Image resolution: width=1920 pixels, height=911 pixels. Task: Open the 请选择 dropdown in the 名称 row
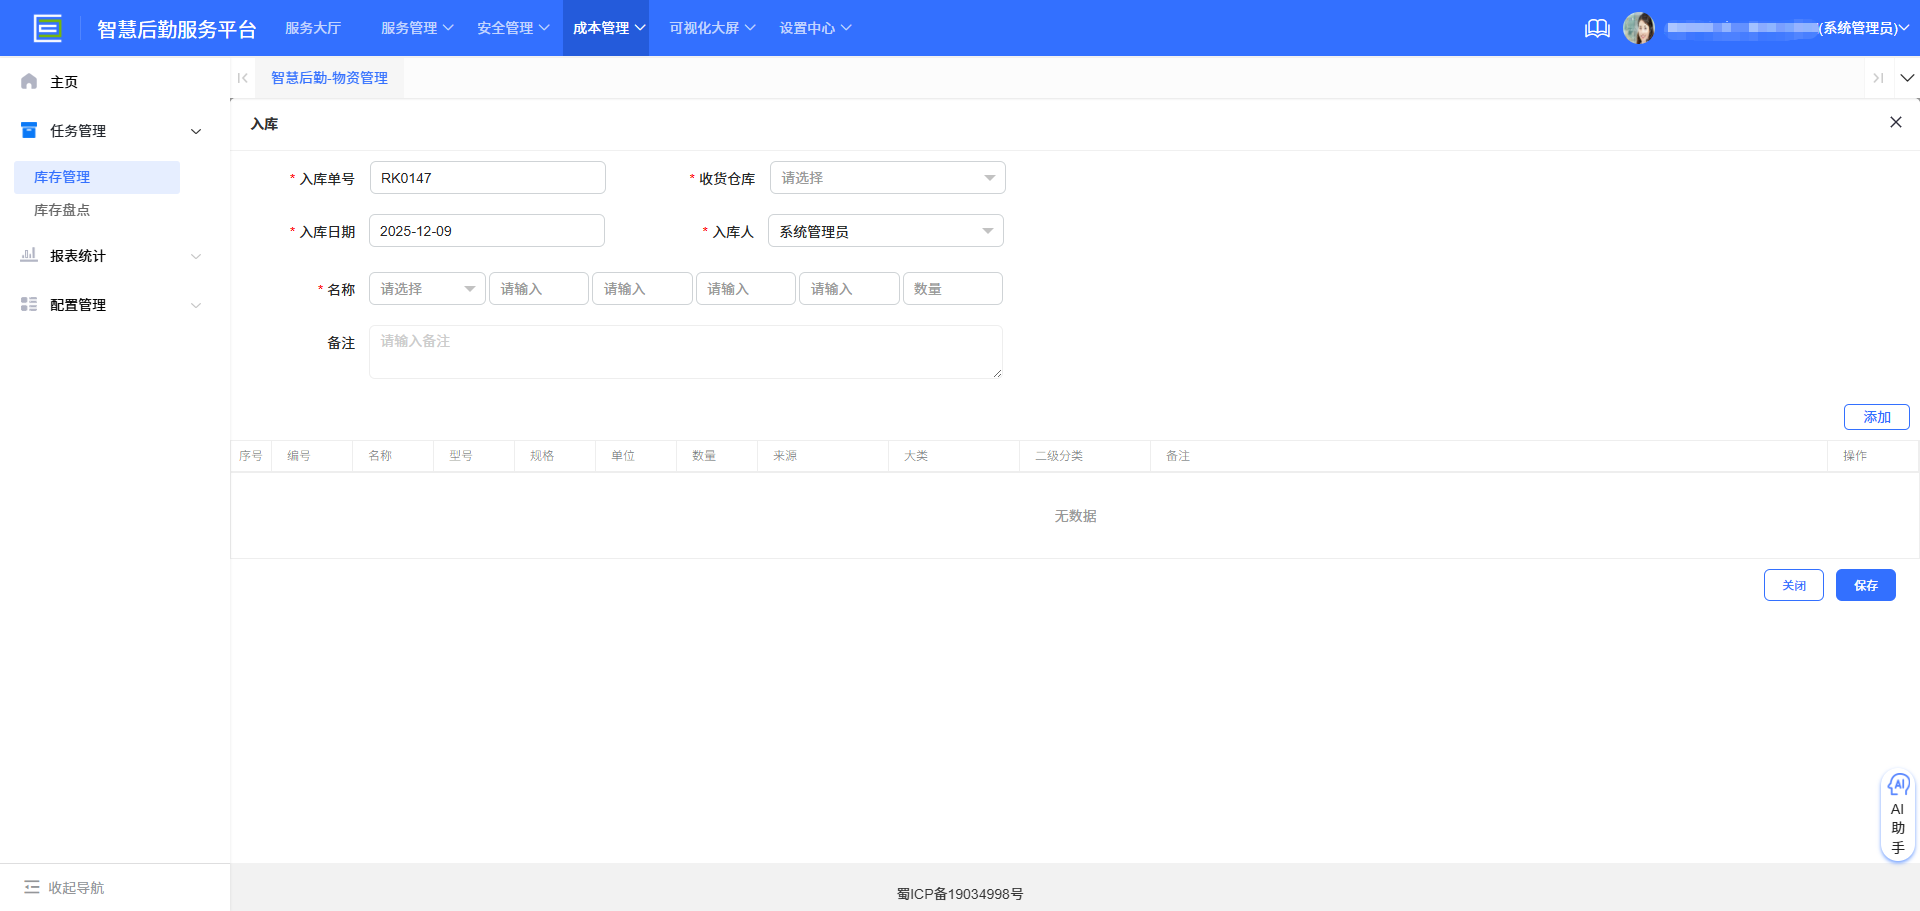427,288
